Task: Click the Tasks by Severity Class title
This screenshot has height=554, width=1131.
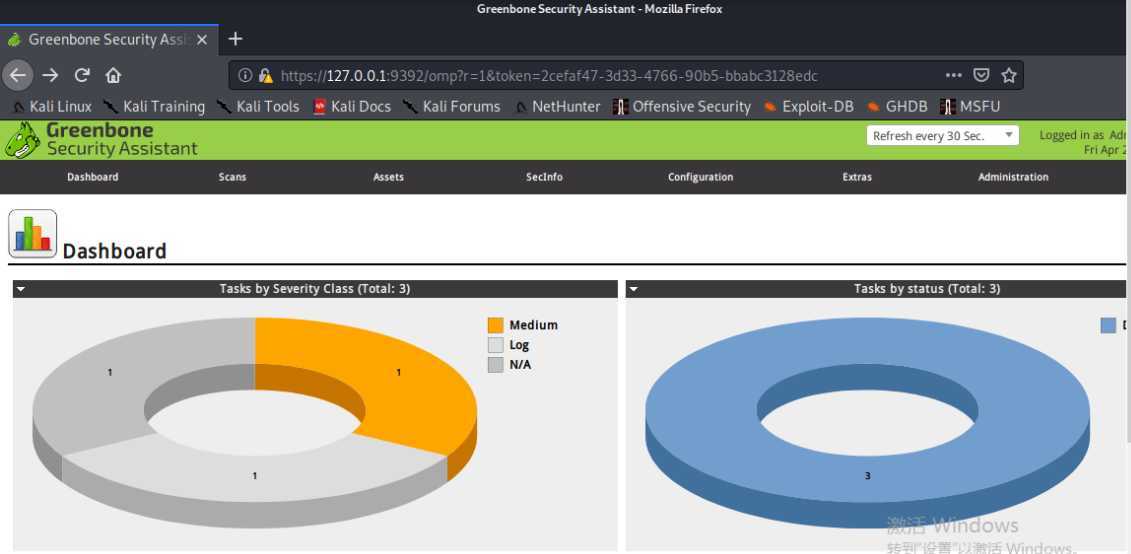Action: [x=314, y=289]
